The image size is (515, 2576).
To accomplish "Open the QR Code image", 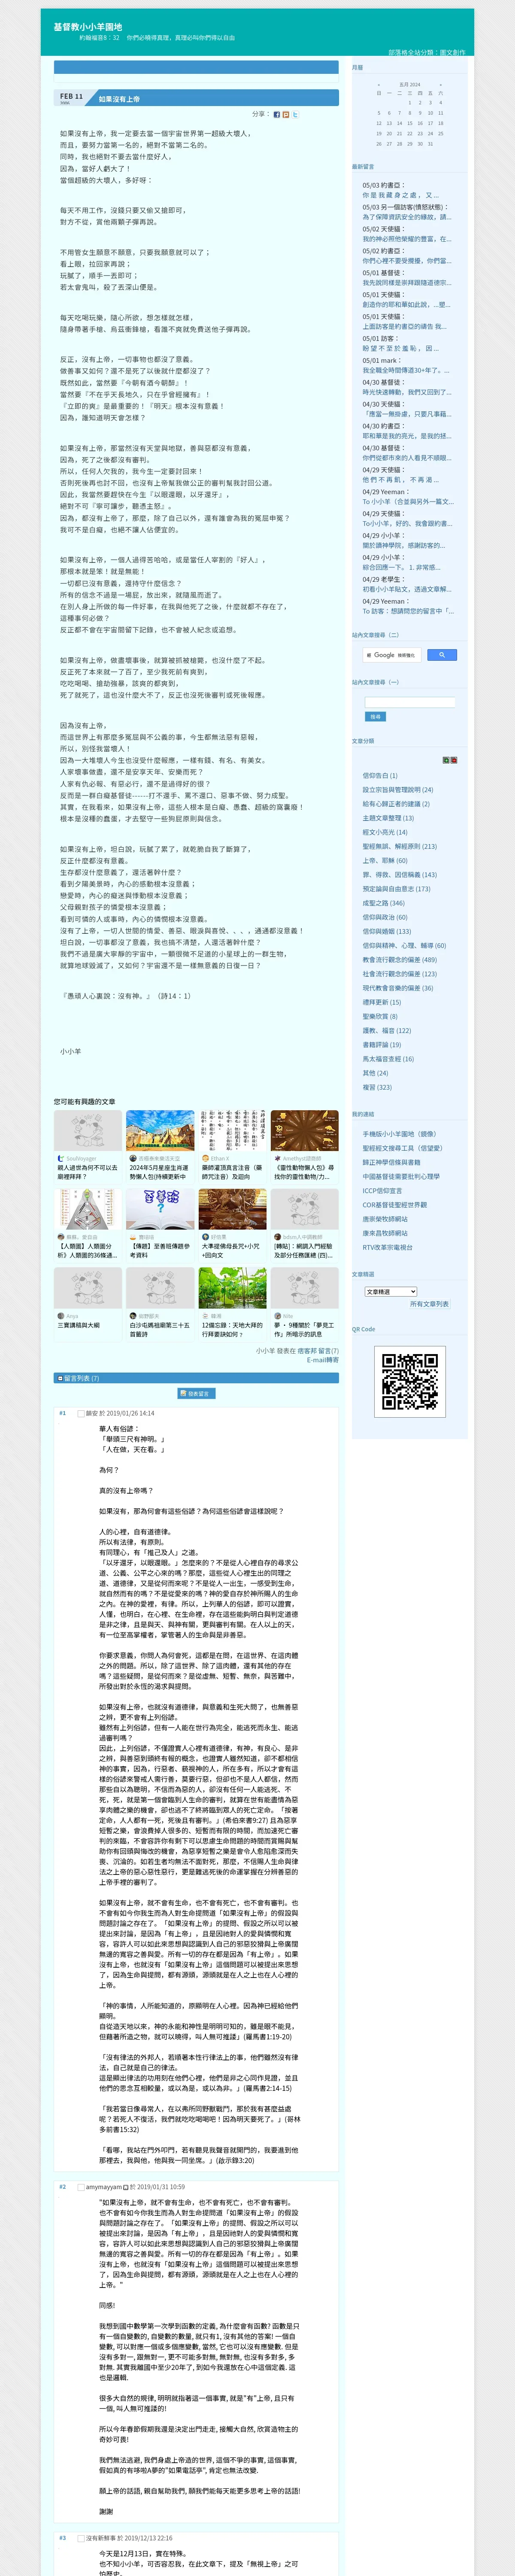I will tap(410, 1381).
